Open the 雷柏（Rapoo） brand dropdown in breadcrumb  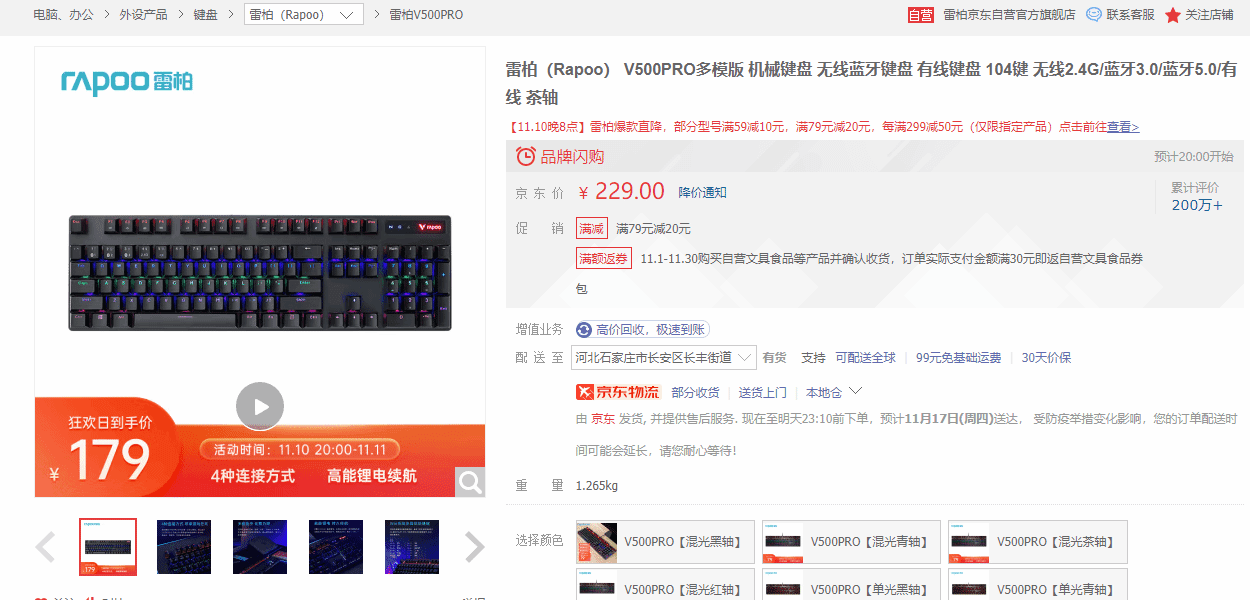[x=303, y=15]
